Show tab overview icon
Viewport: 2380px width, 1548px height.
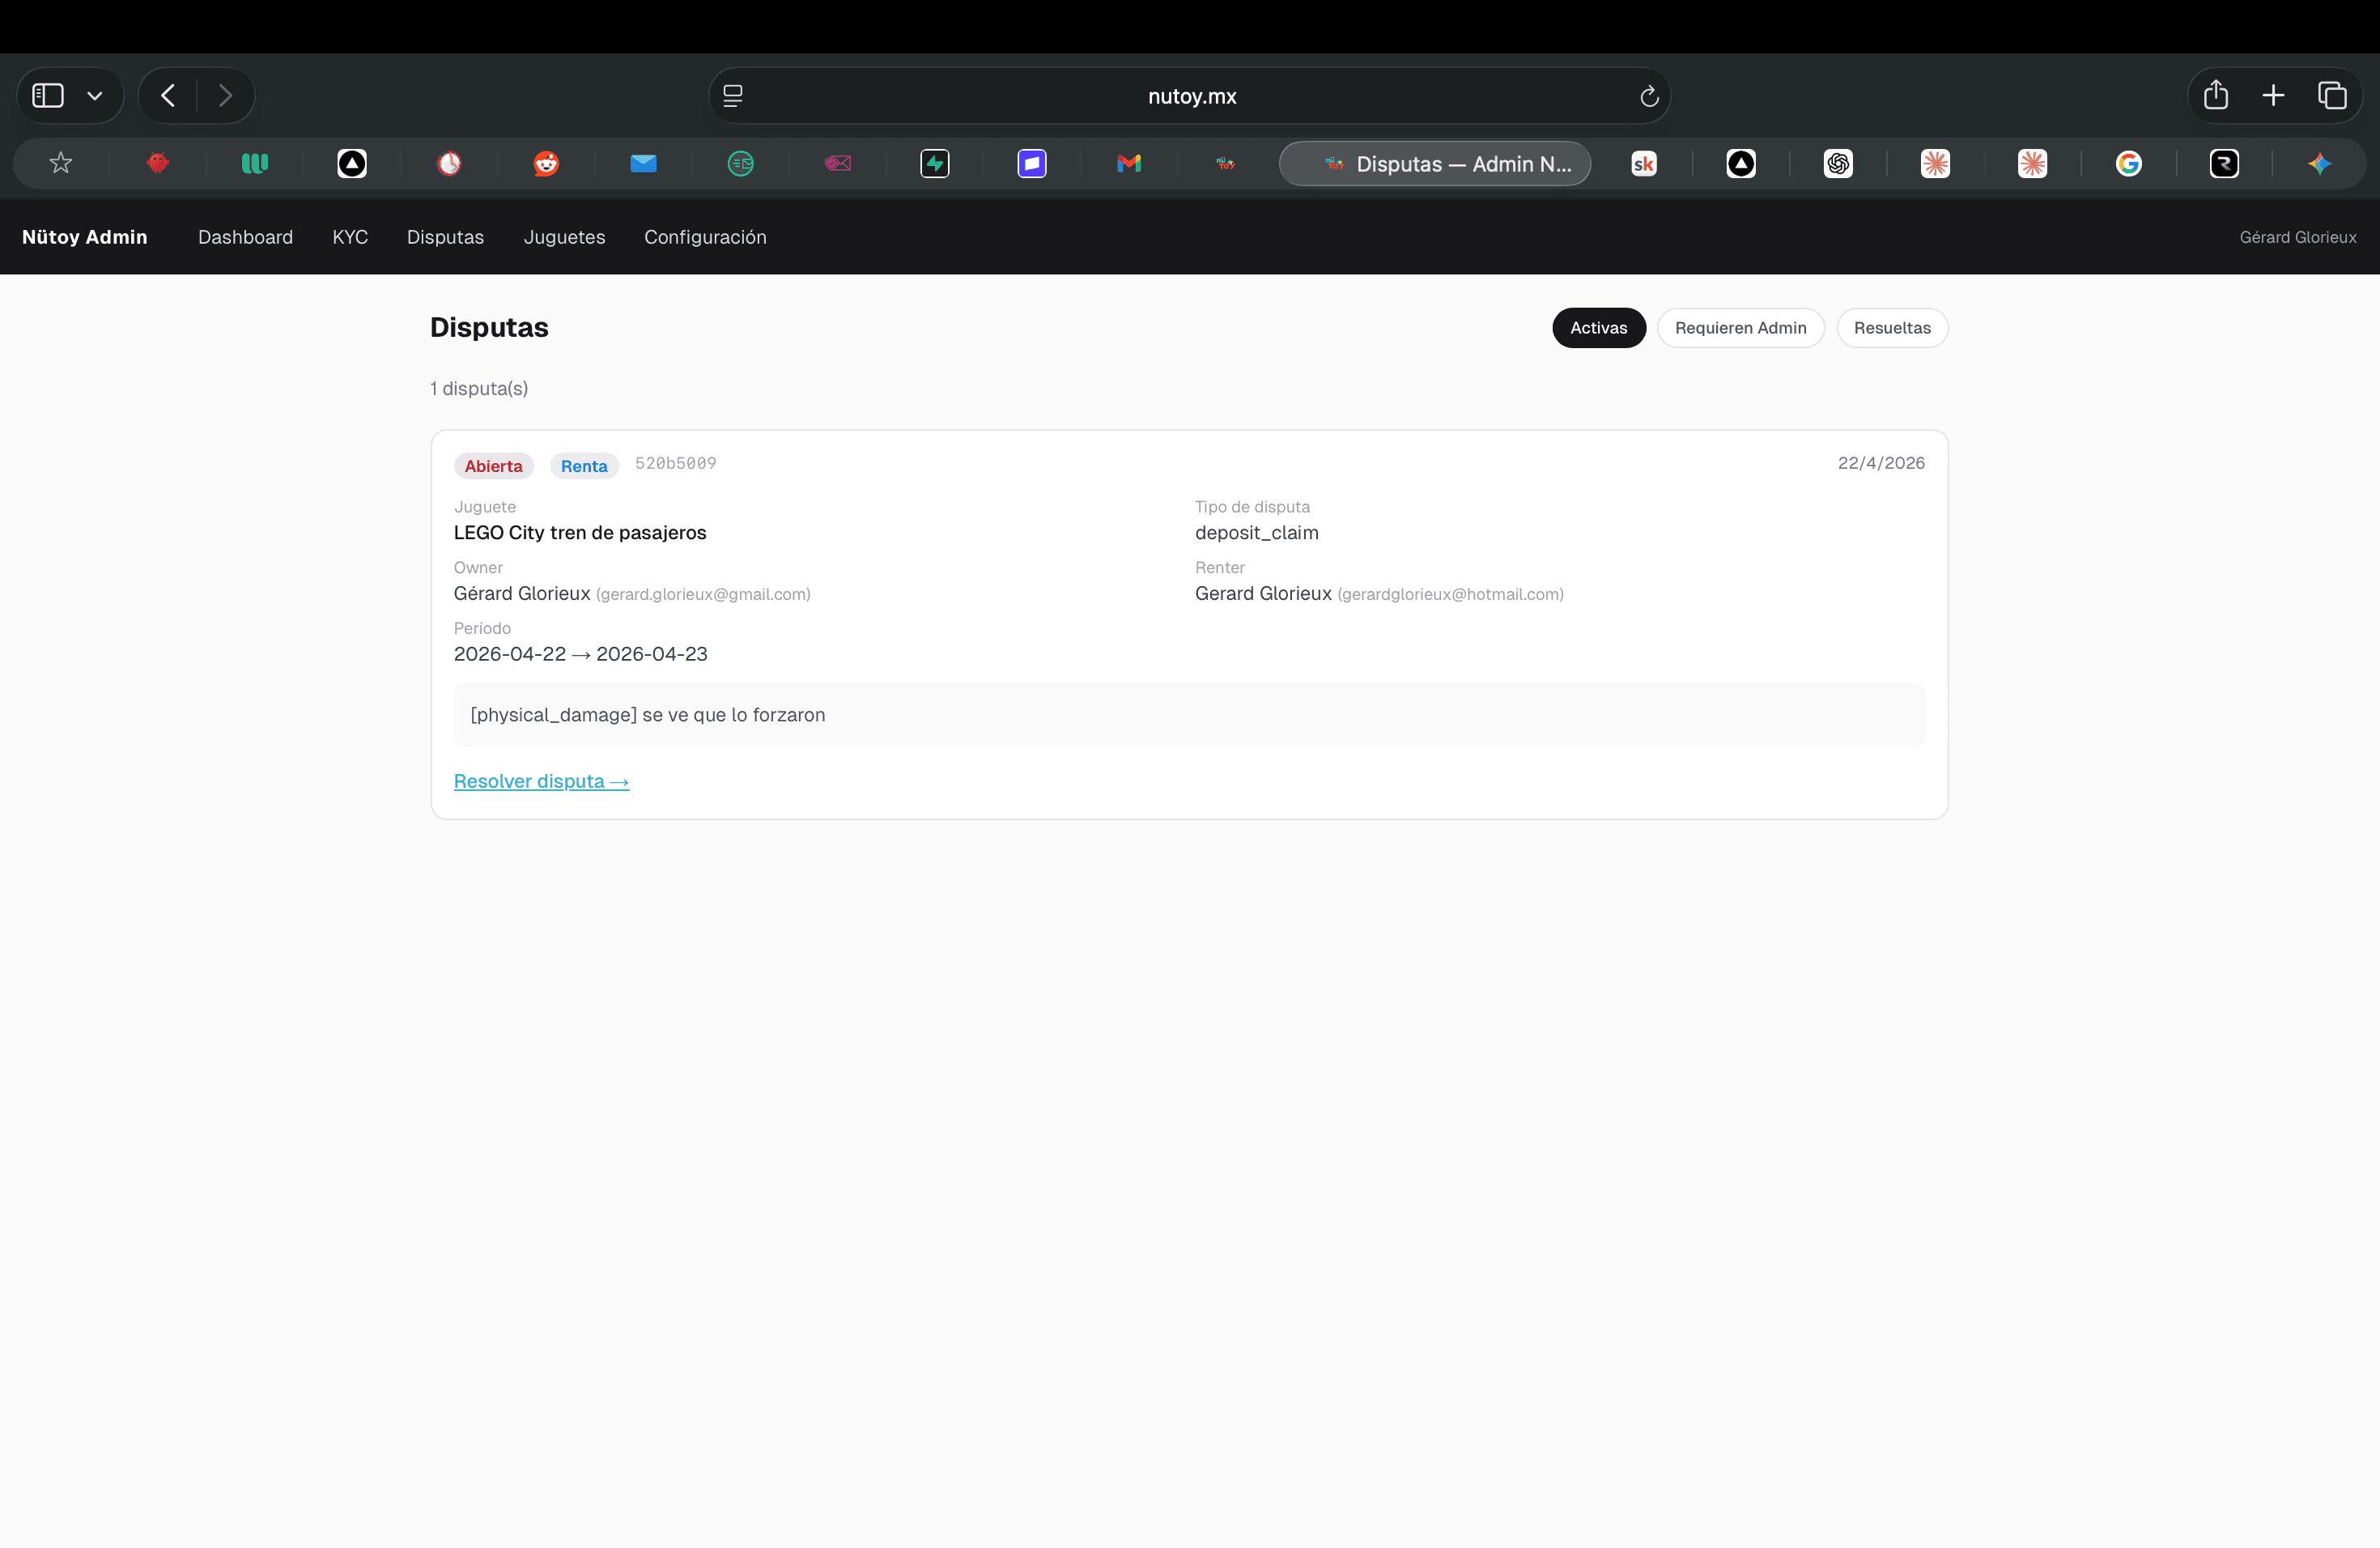point(2332,95)
